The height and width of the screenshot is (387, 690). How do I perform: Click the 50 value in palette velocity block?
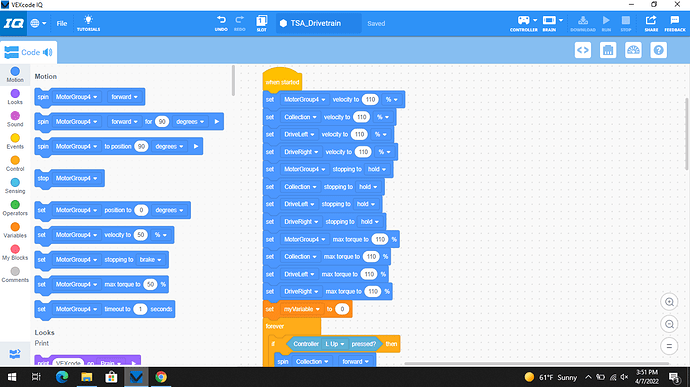point(141,235)
